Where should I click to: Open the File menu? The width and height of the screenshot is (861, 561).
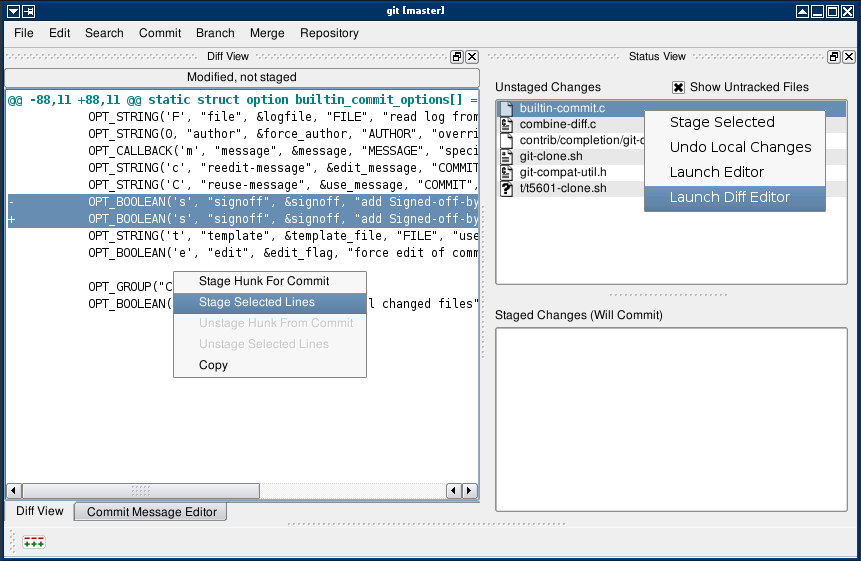(24, 33)
